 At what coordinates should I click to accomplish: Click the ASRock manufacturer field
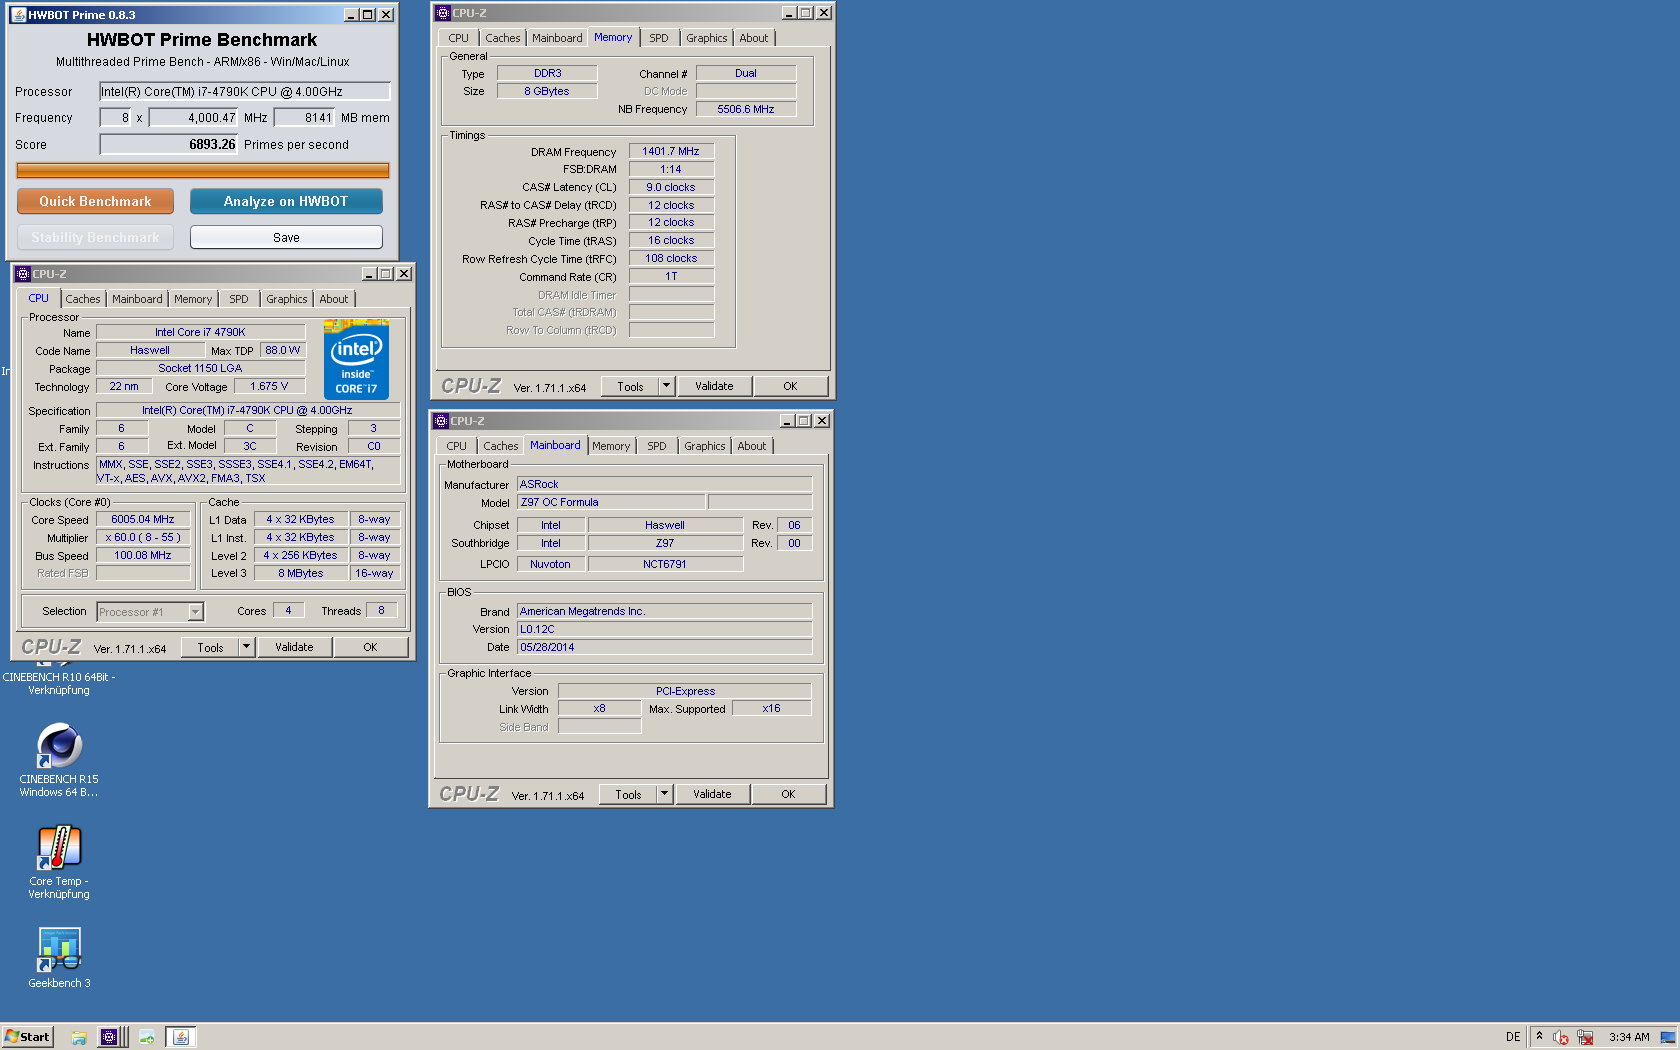(664, 484)
